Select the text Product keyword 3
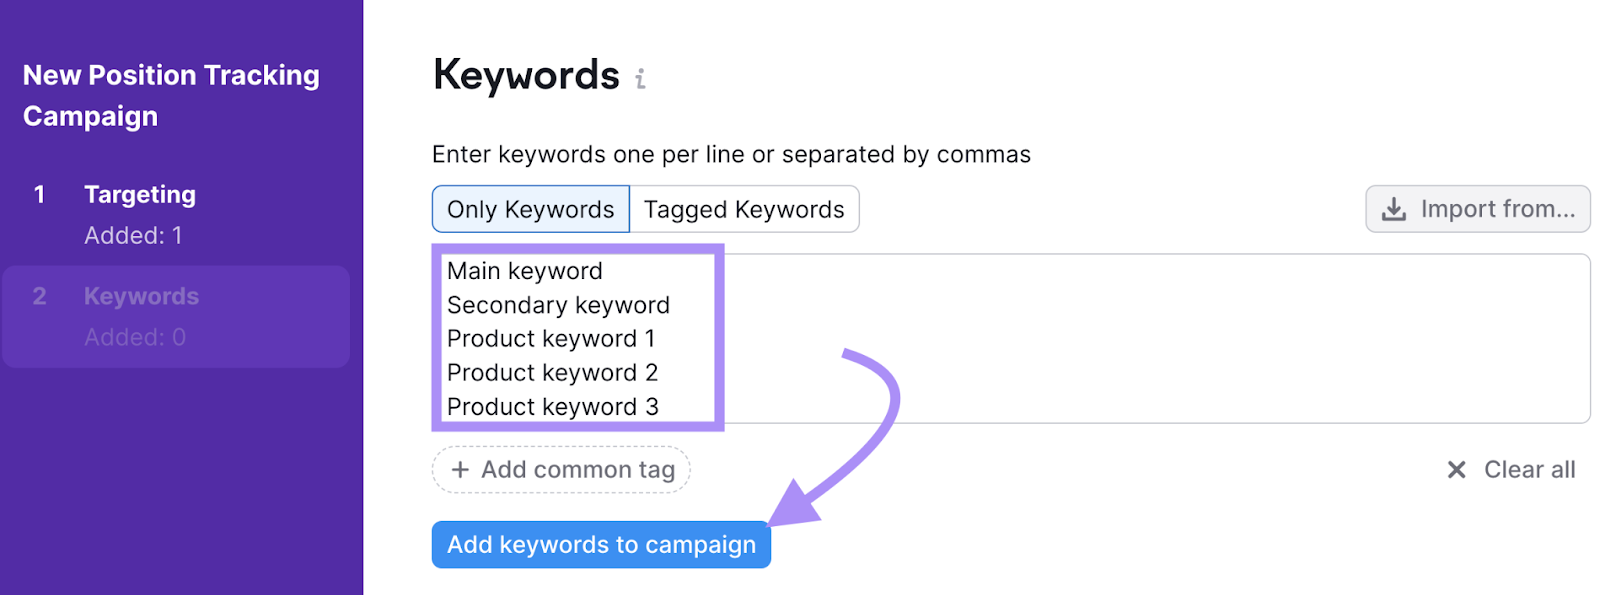The height and width of the screenshot is (595, 1600). (x=553, y=406)
